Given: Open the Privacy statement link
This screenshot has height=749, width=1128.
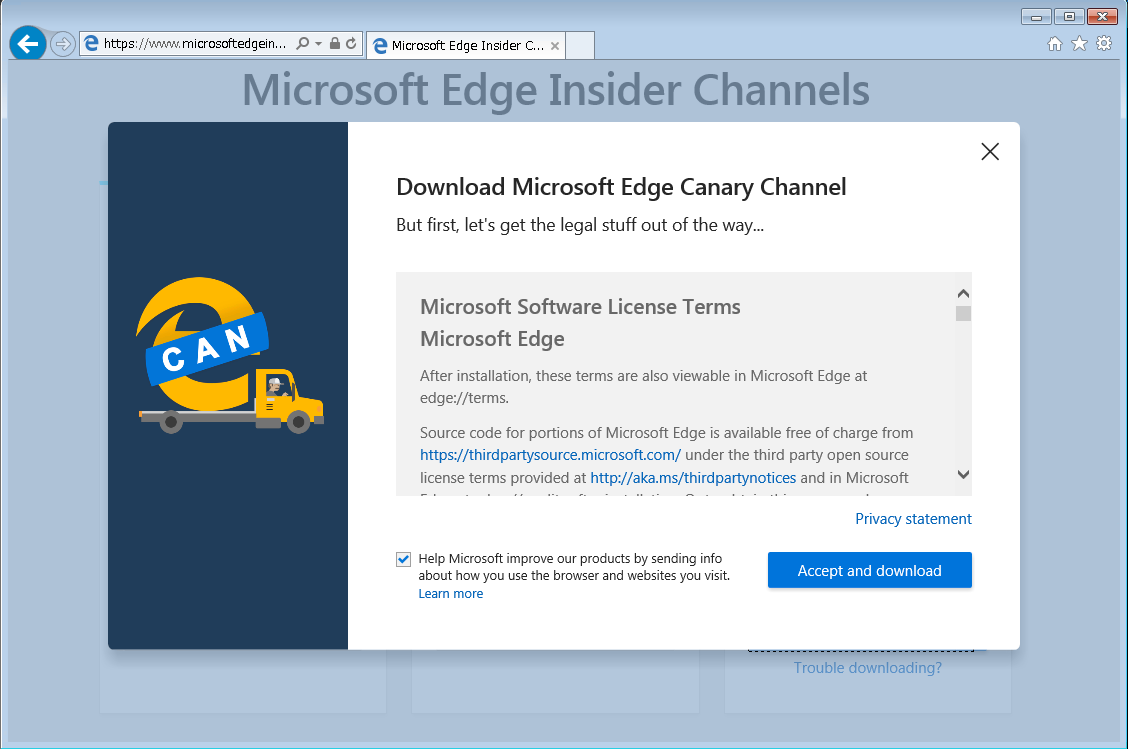Looking at the screenshot, I should (914, 519).
